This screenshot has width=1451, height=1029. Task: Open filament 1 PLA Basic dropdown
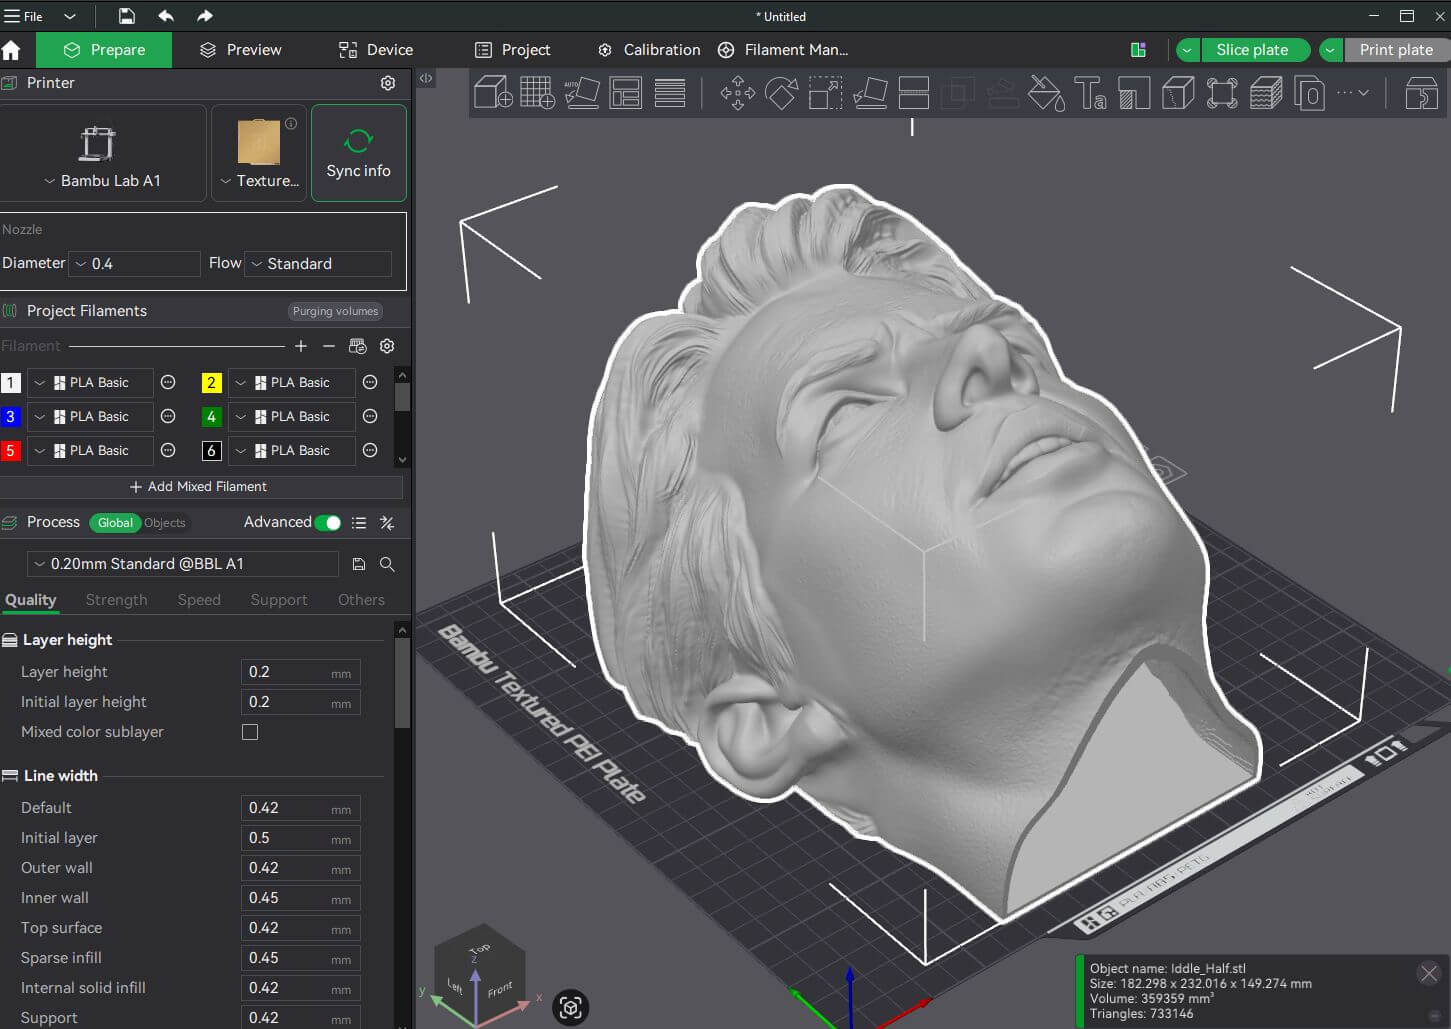(90, 383)
